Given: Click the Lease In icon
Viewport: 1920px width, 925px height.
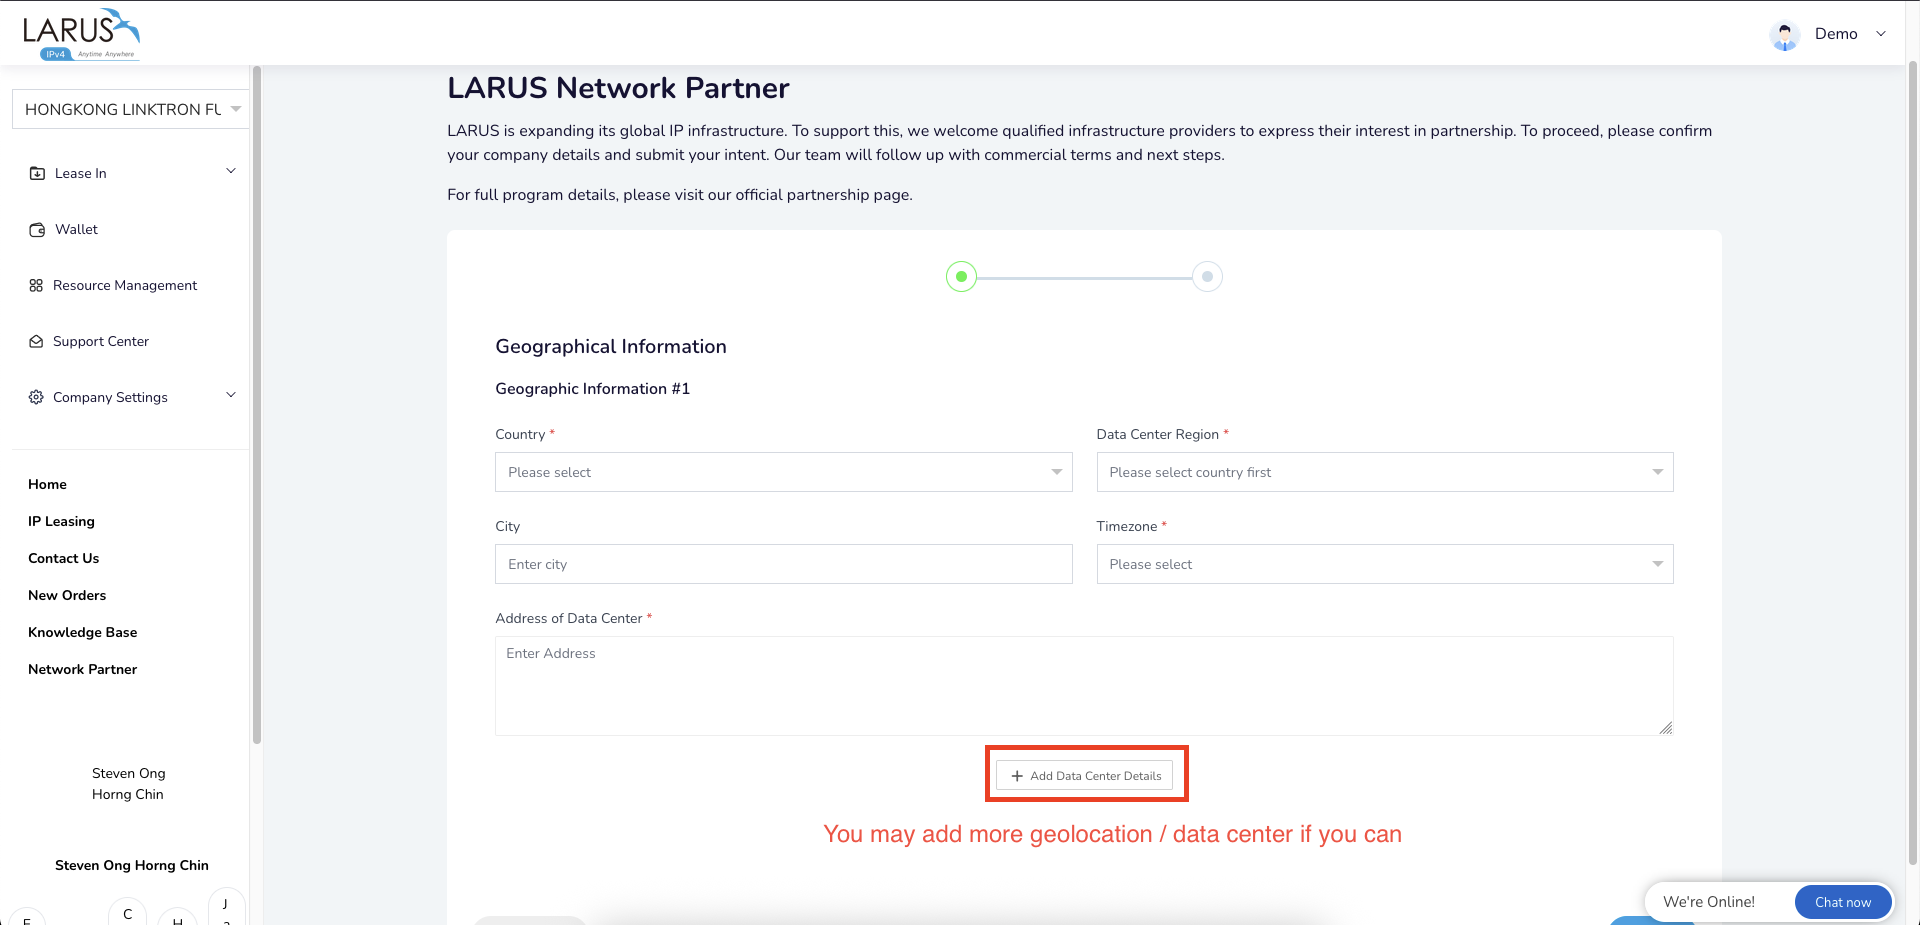Looking at the screenshot, I should click(x=37, y=173).
